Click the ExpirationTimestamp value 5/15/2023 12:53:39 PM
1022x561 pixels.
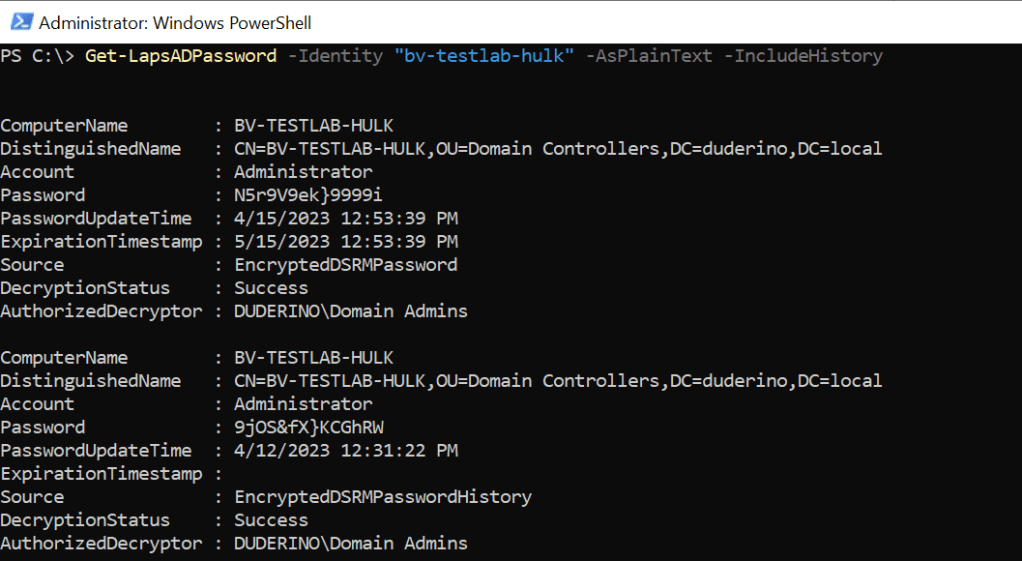coord(345,241)
